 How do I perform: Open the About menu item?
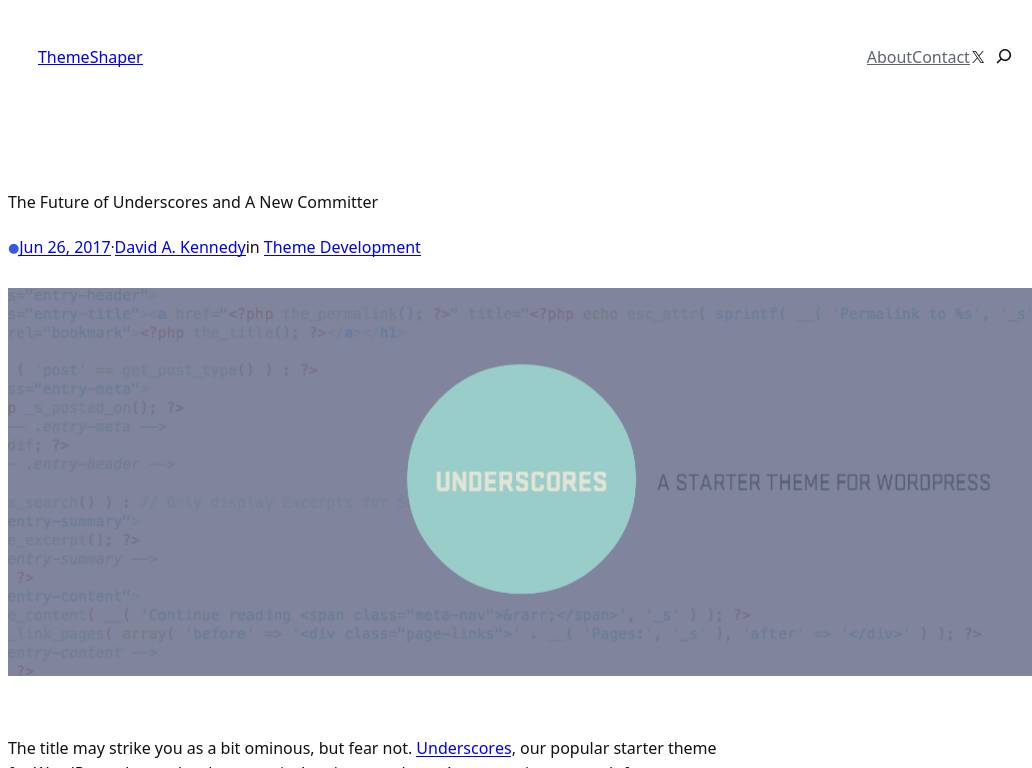tap(889, 57)
